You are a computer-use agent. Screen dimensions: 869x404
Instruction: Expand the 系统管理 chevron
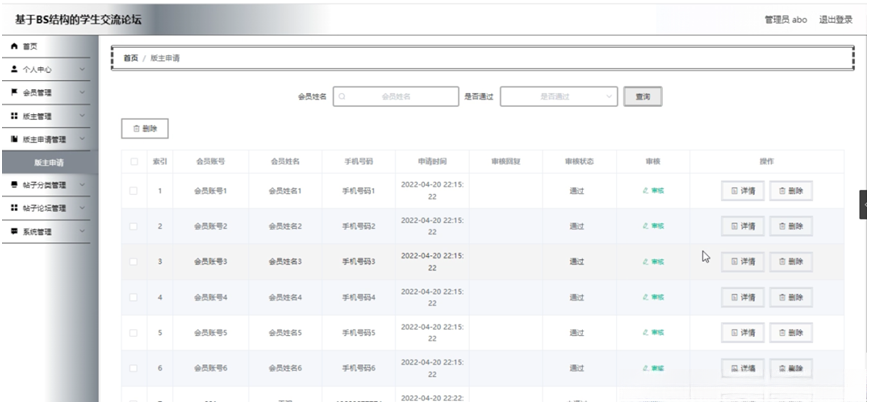click(x=82, y=231)
